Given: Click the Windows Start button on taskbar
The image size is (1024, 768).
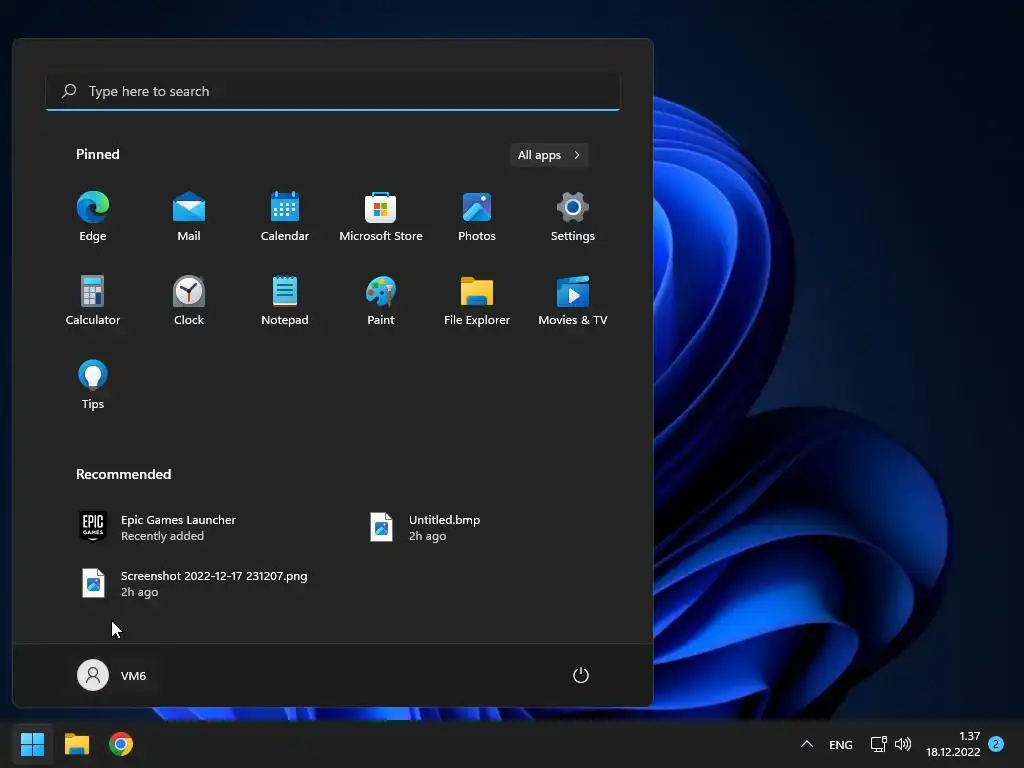Looking at the screenshot, I should pyautogui.click(x=32, y=744).
